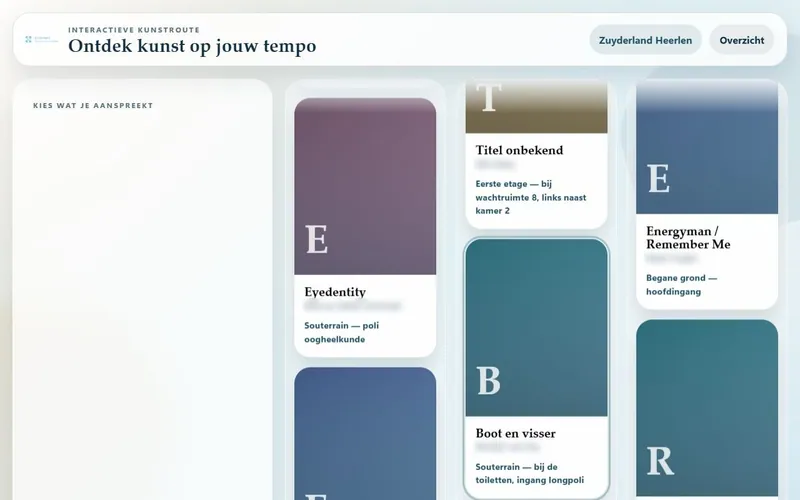The width and height of the screenshot is (800, 500).
Task: Click the Zuyderland Heerlen button
Action: point(645,40)
